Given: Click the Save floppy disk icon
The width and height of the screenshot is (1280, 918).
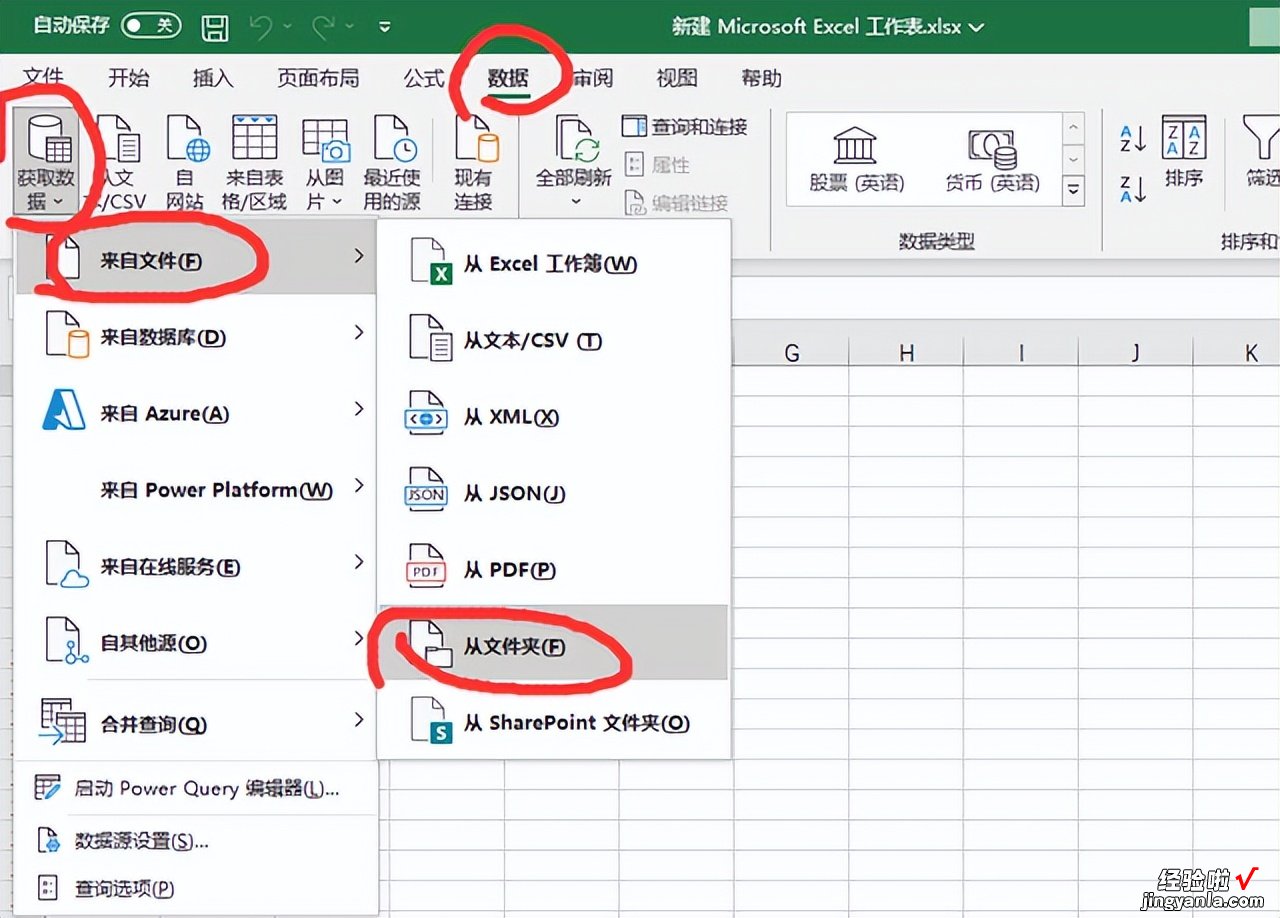Looking at the screenshot, I should 214,27.
